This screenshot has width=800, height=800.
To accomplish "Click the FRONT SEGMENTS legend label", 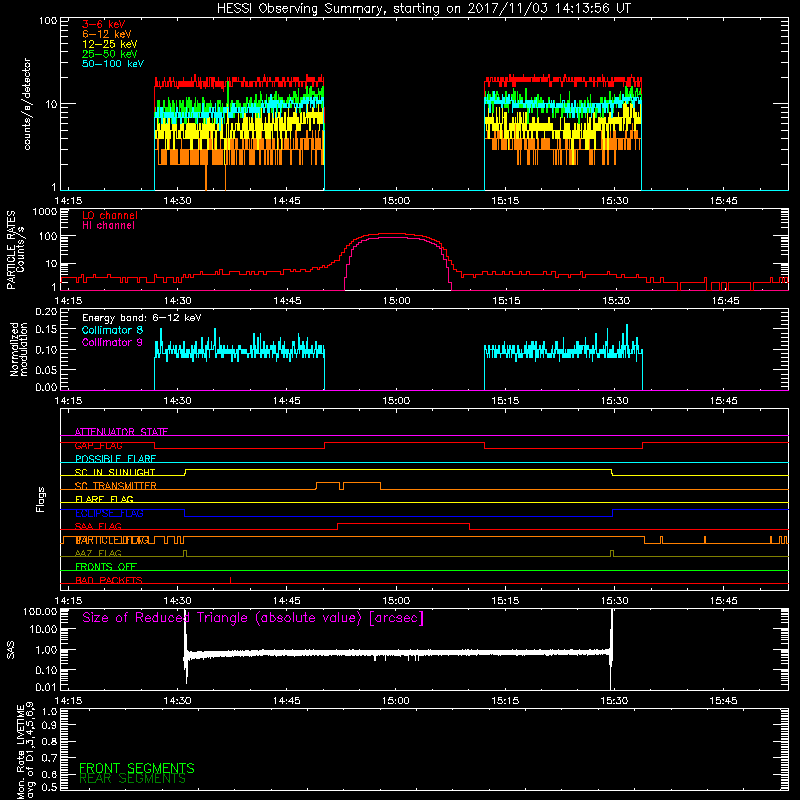I will coord(137,768).
